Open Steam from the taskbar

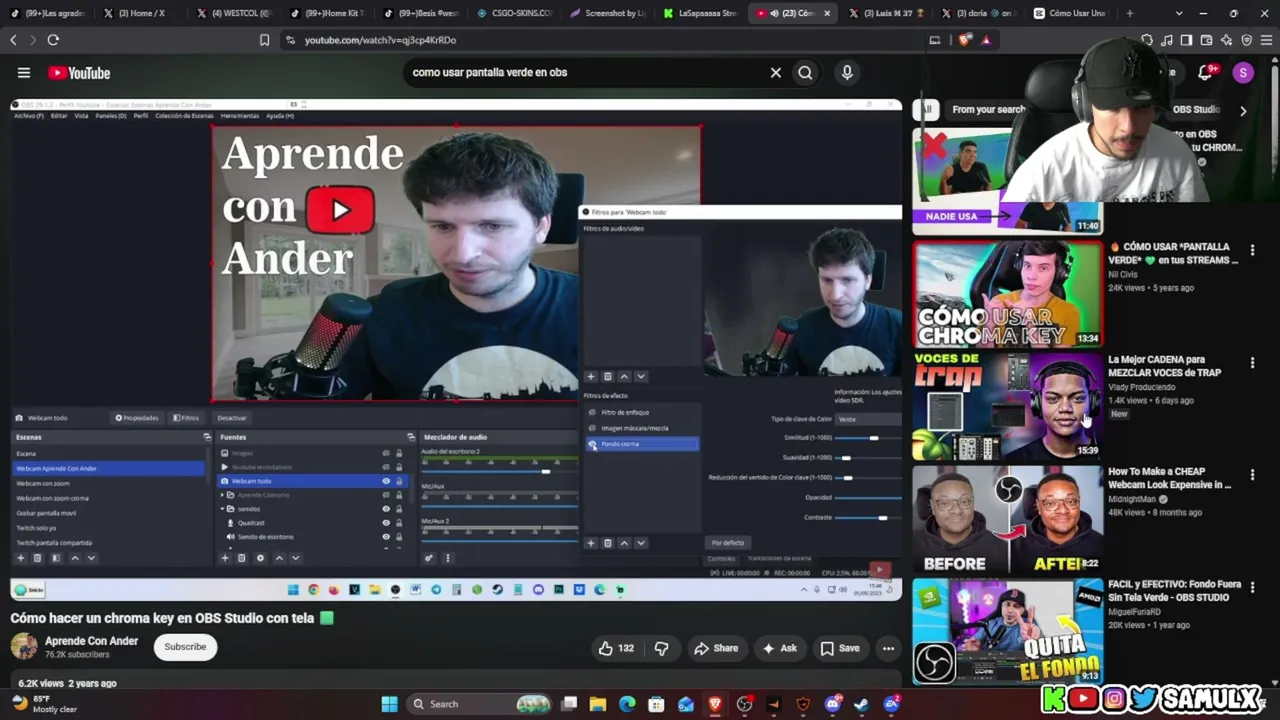862,704
